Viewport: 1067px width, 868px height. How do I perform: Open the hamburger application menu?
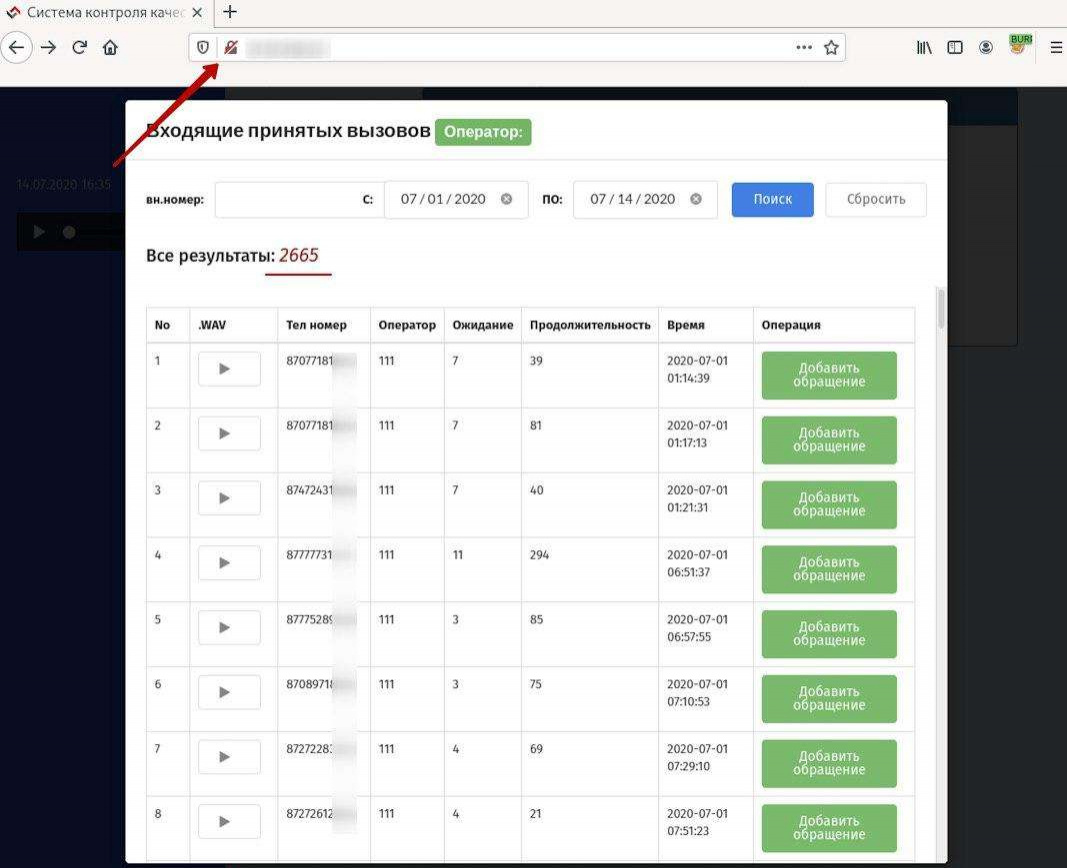1056,48
